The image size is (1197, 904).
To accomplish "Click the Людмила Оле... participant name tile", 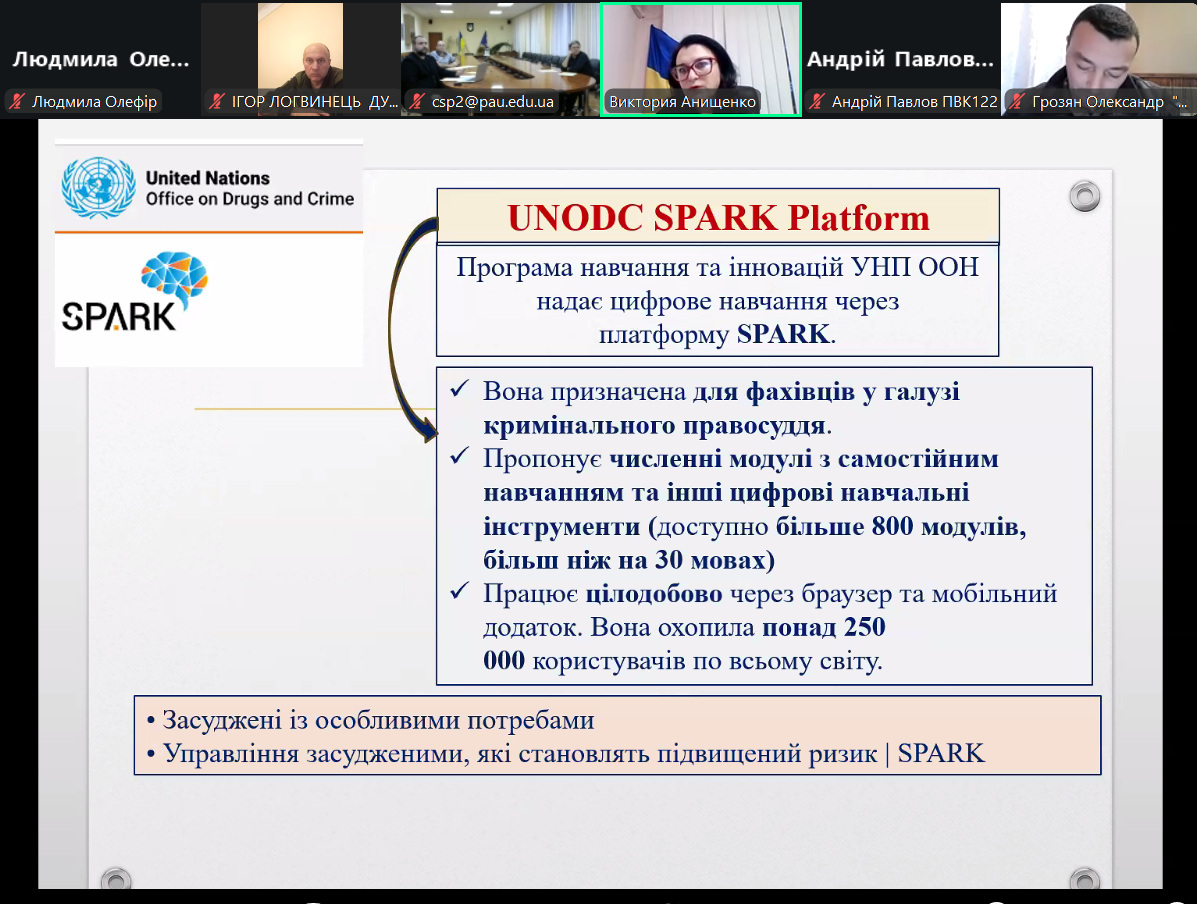I will [x=100, y=59].
